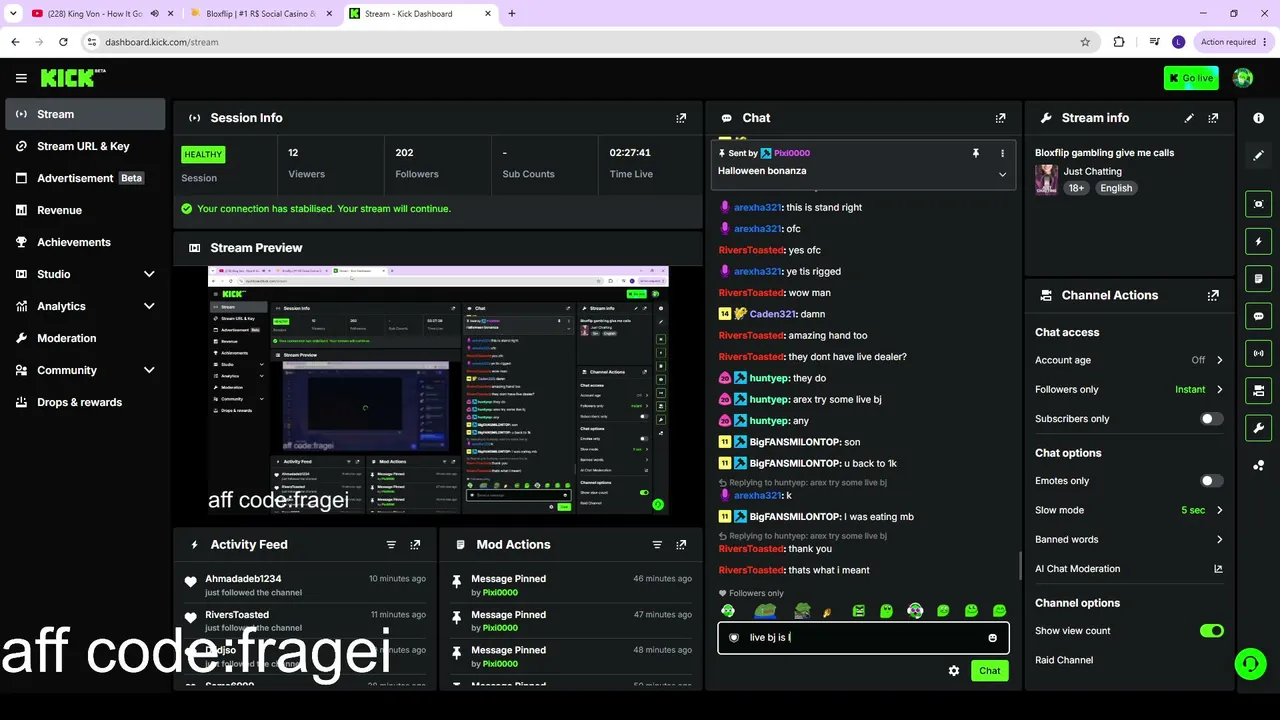
Task: Go to the Advertisement section
Action: coord(85,178)
